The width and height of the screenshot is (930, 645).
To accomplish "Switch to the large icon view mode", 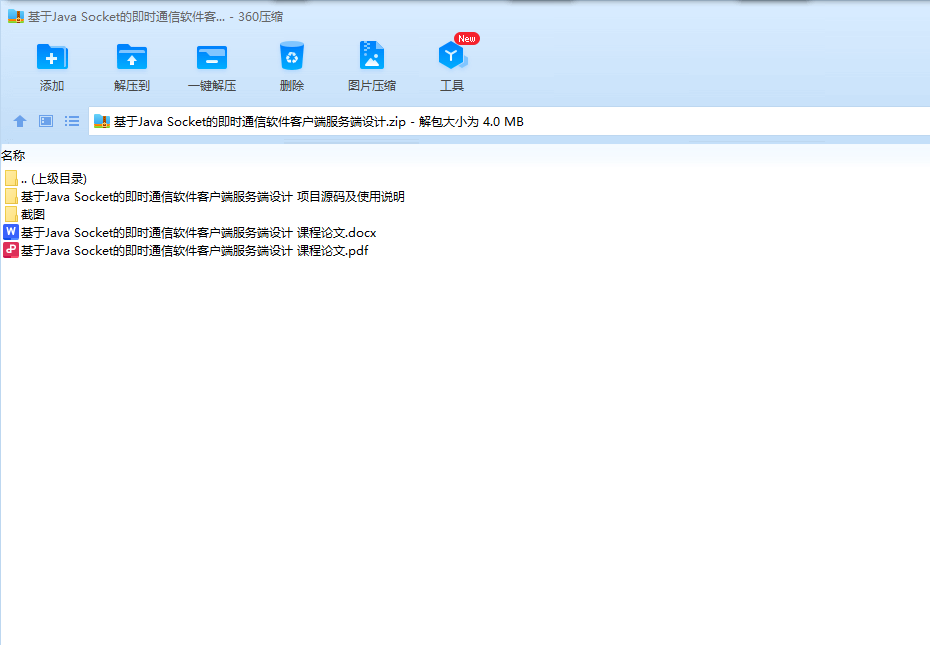I will point(46,121).
